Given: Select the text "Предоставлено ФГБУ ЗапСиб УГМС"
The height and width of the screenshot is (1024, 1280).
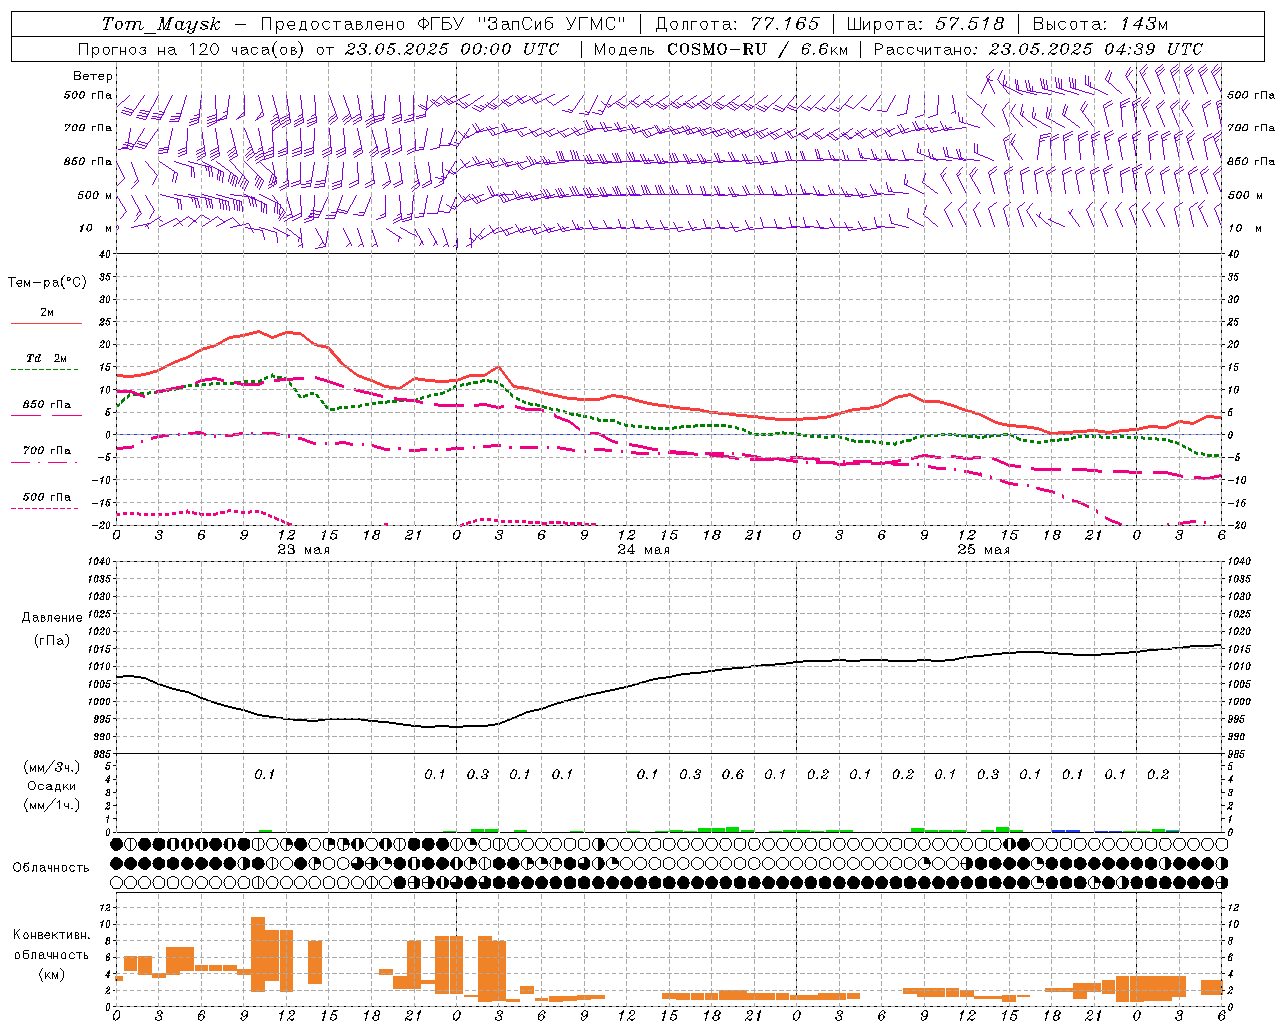Looking at the screenshot, I should [443, 24].
